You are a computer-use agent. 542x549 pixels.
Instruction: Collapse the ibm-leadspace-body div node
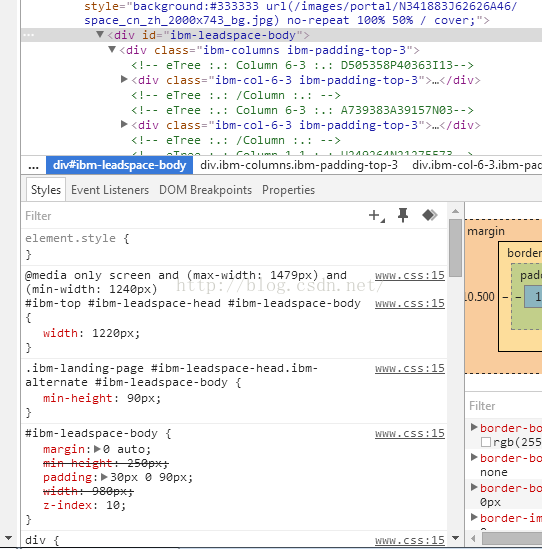point(100,35)
